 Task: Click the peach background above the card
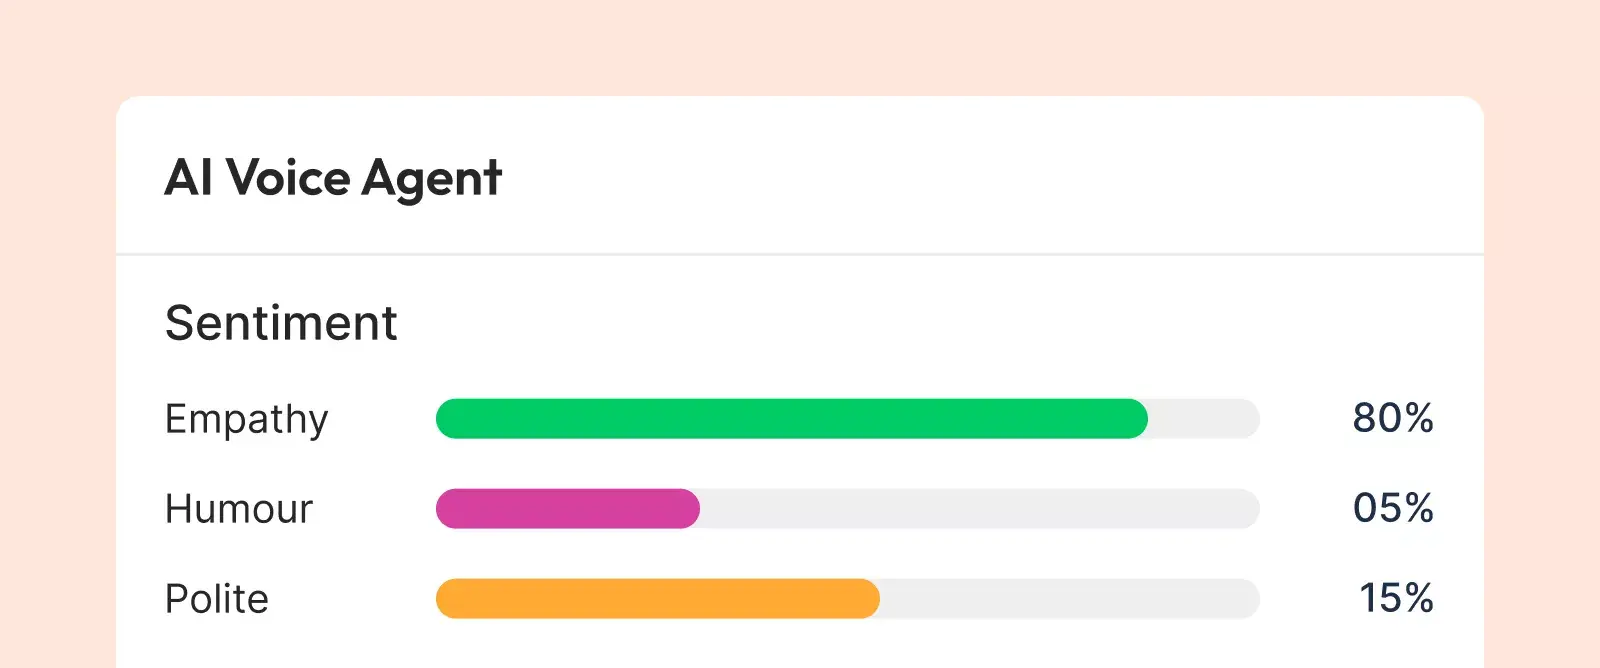[800, 45]
